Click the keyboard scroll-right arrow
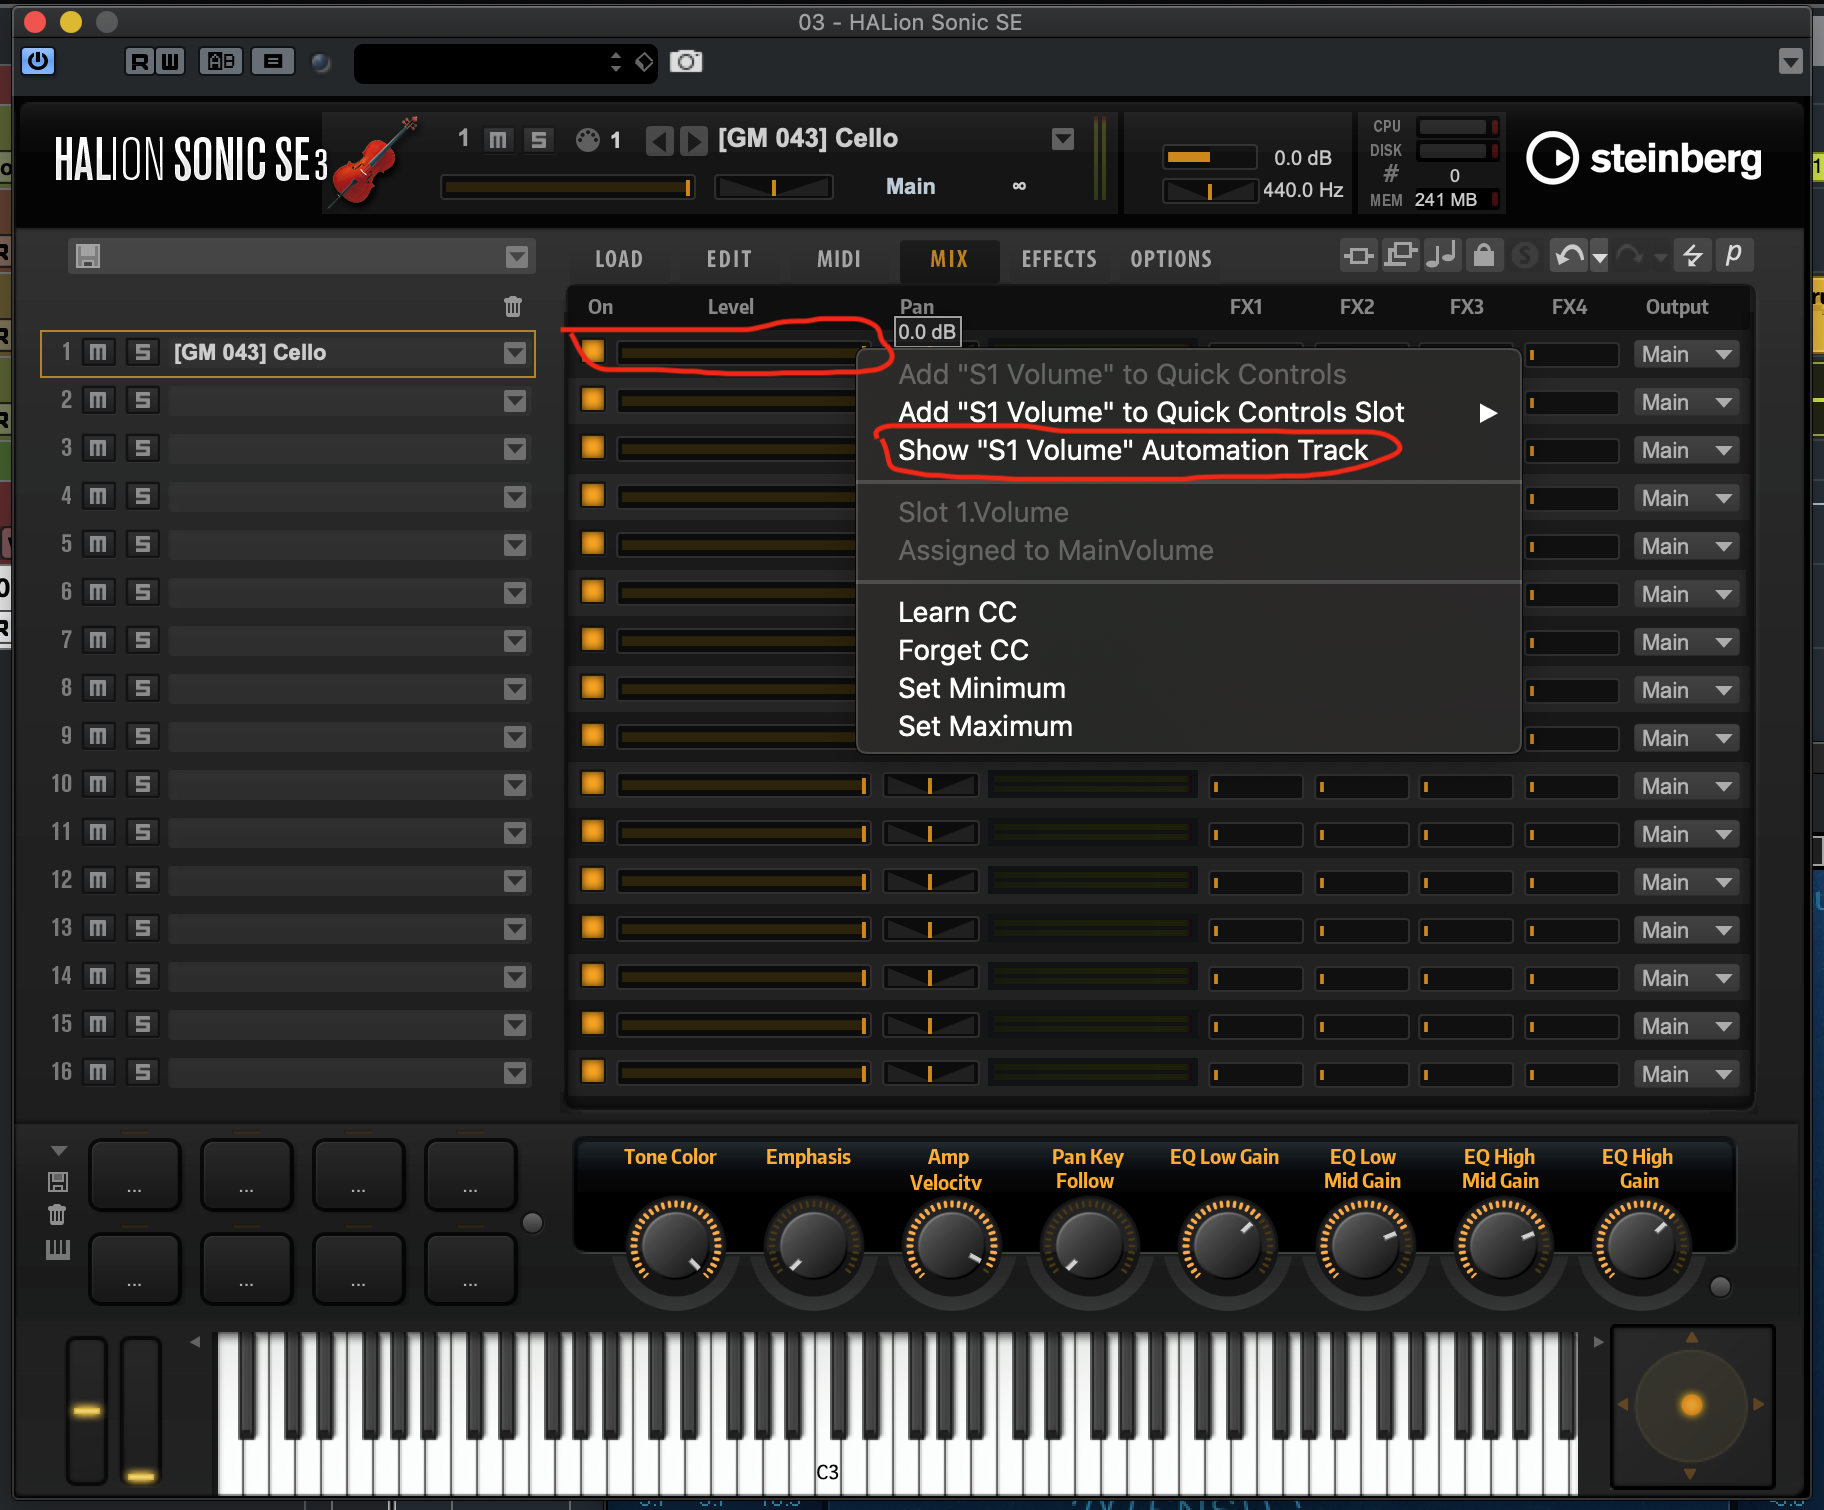Screen dimensions: 1824x1510 click(x=1598, y=1341)
